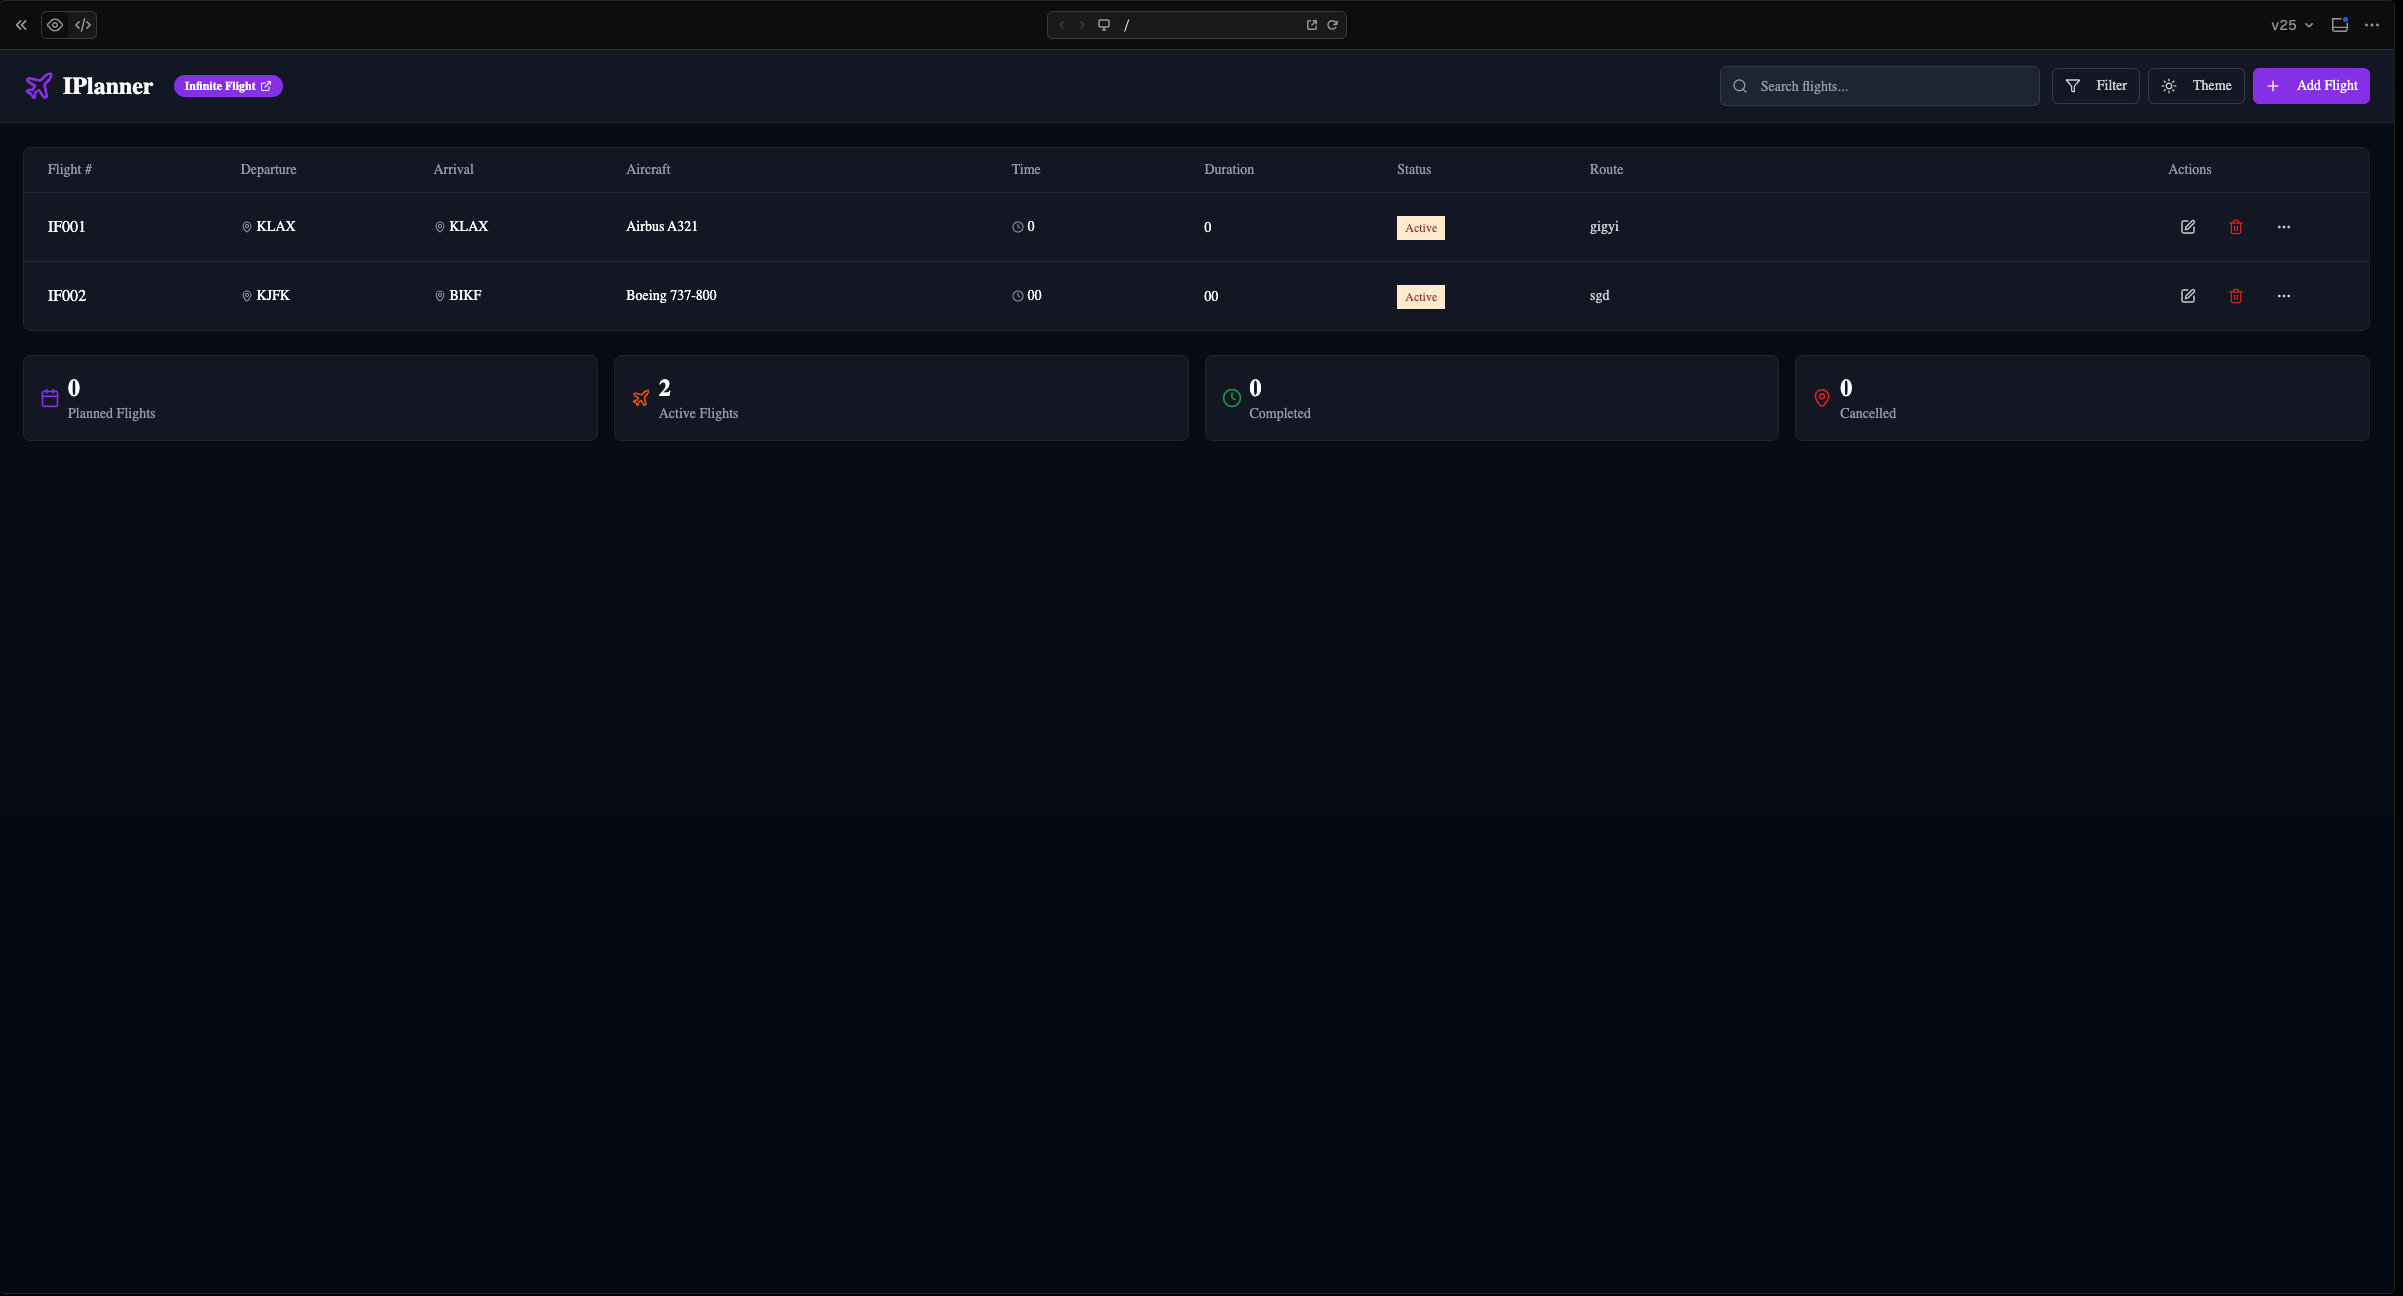Open the three-dots menu for IF002

click(x=2284, y=296)
